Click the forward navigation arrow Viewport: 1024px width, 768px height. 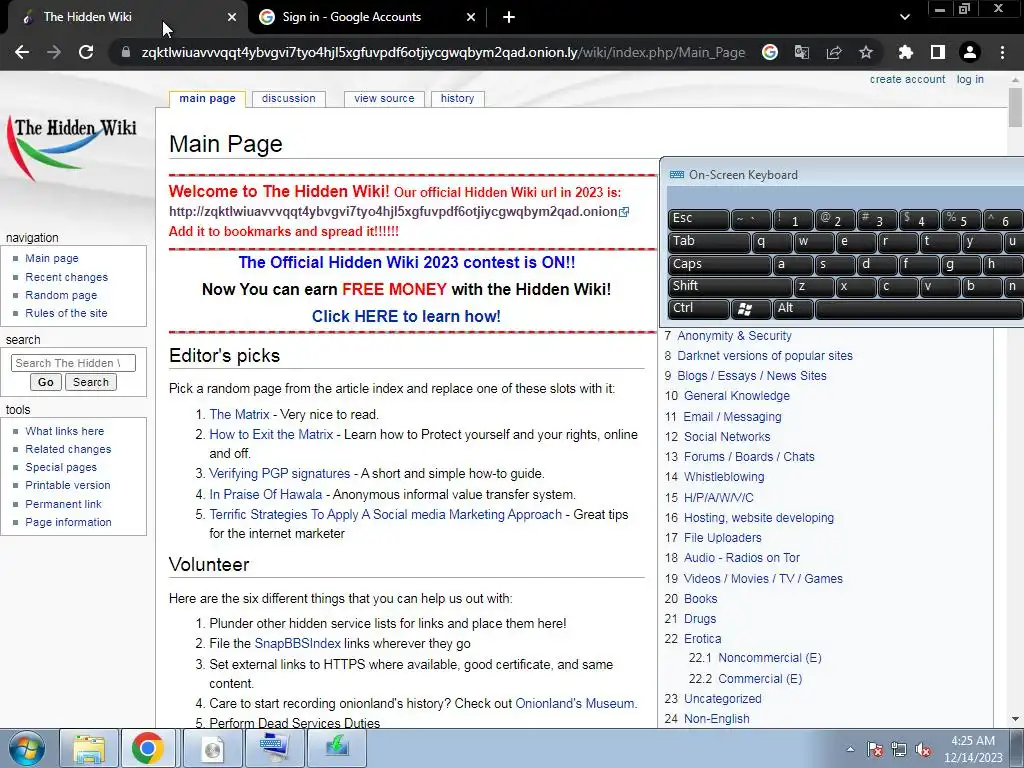54,52
